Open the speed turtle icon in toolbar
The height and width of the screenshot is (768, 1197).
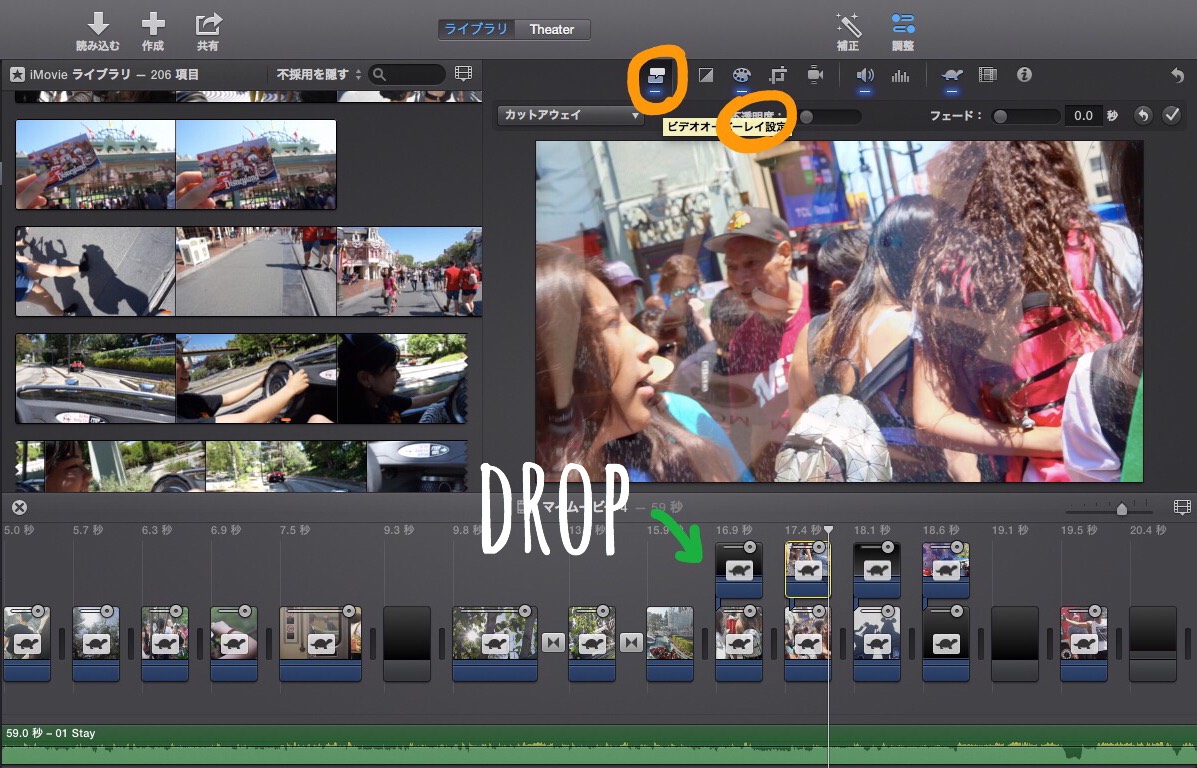tap(951, 75)
